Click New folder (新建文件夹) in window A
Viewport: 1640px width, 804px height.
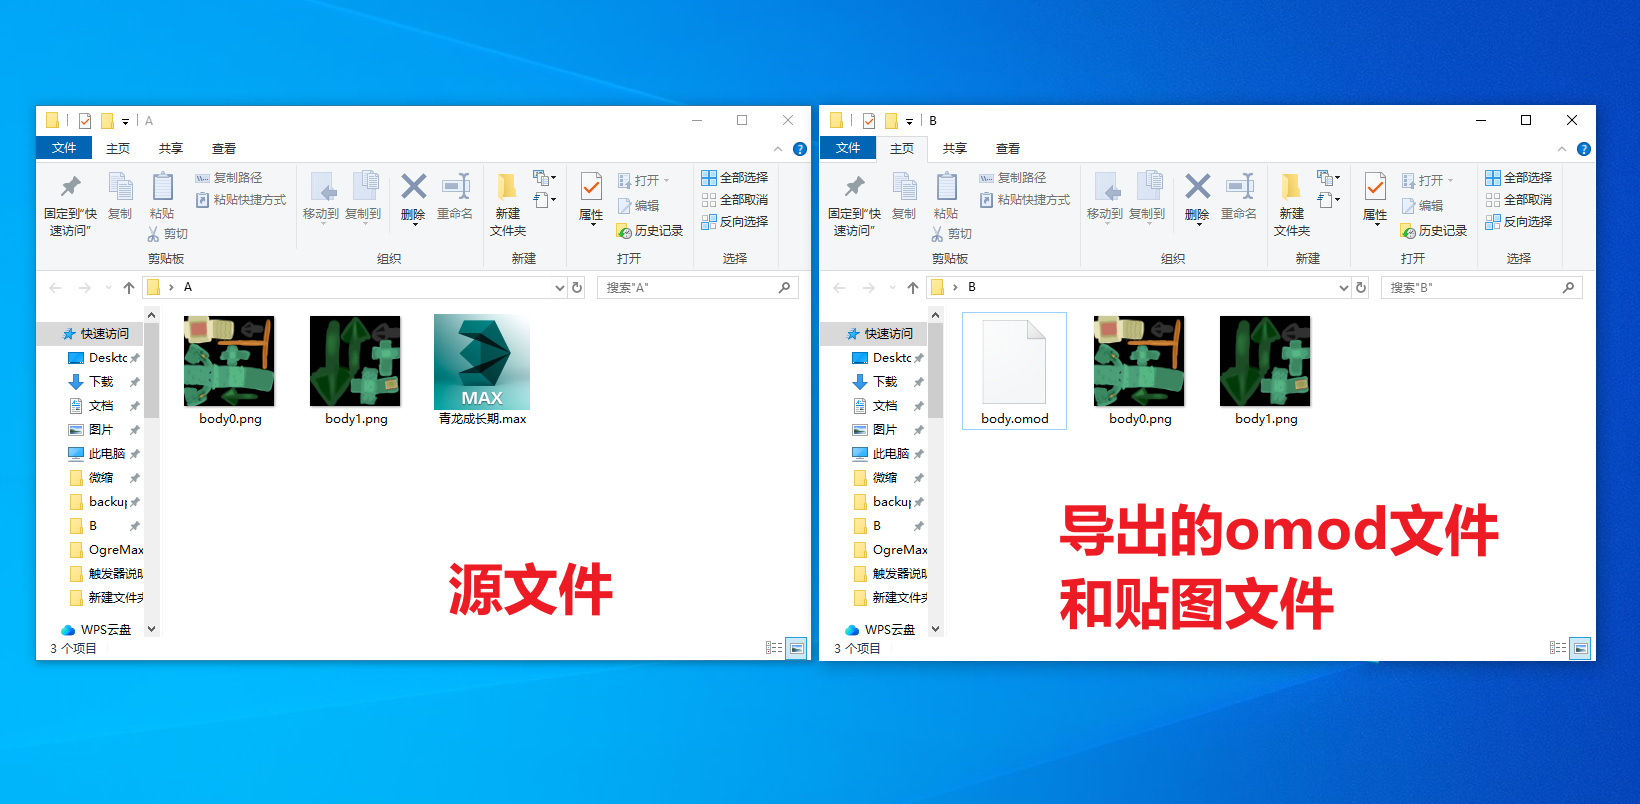pos(508,205)
